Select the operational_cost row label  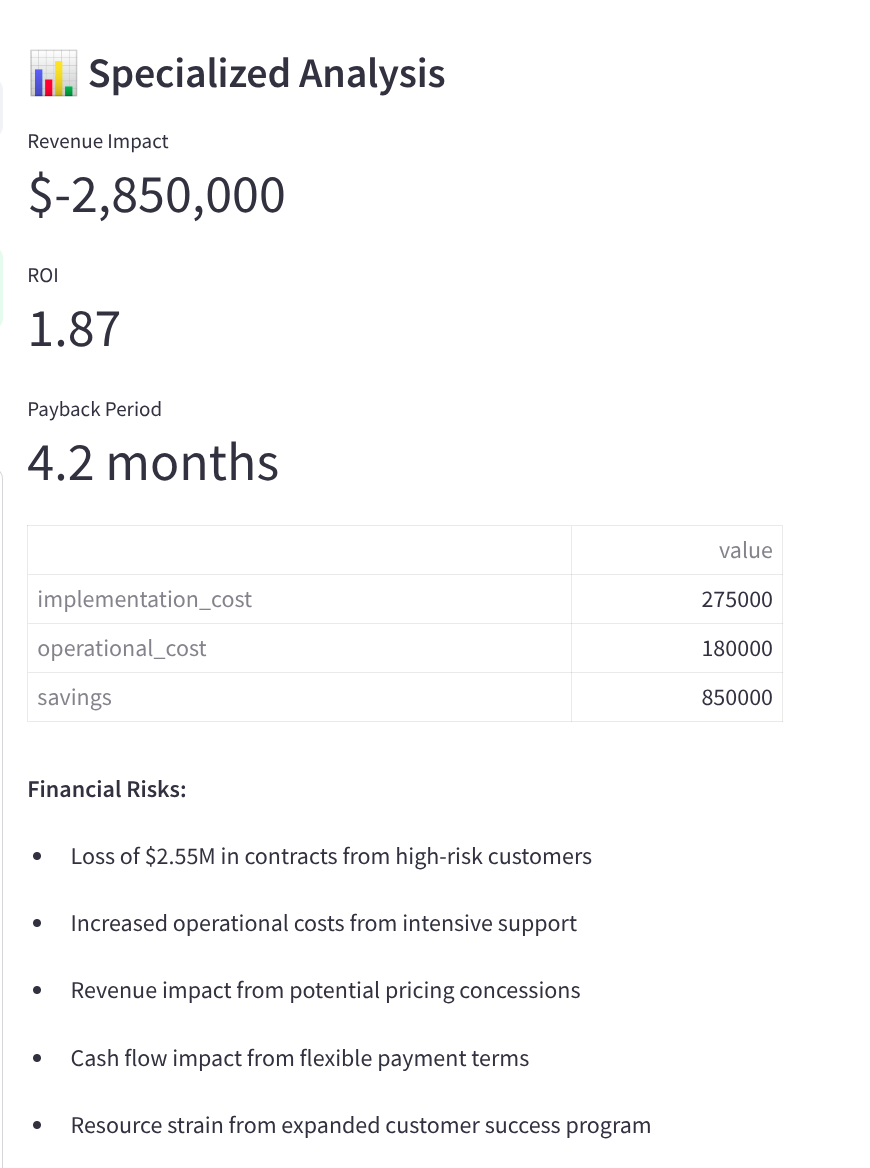click(x=122, y=648)
